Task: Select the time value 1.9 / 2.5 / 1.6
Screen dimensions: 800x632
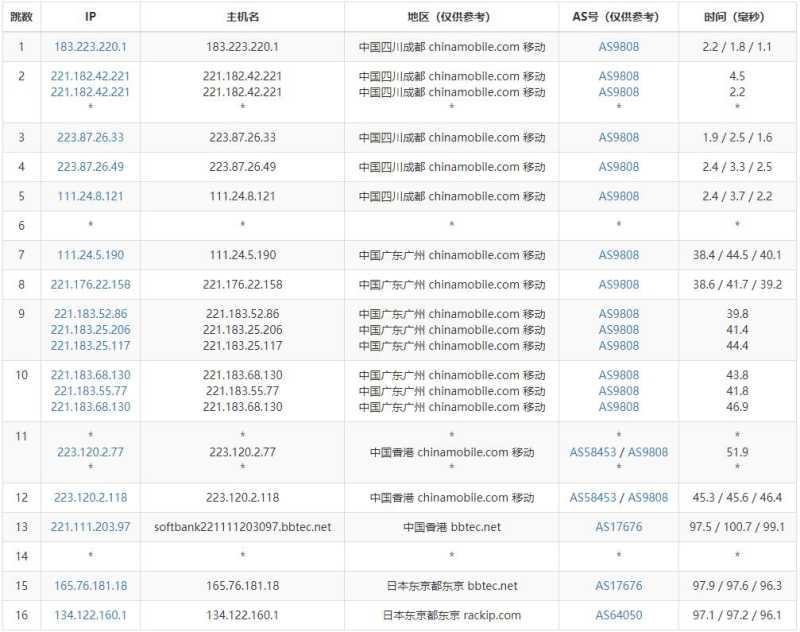Action: pos(737,138)
